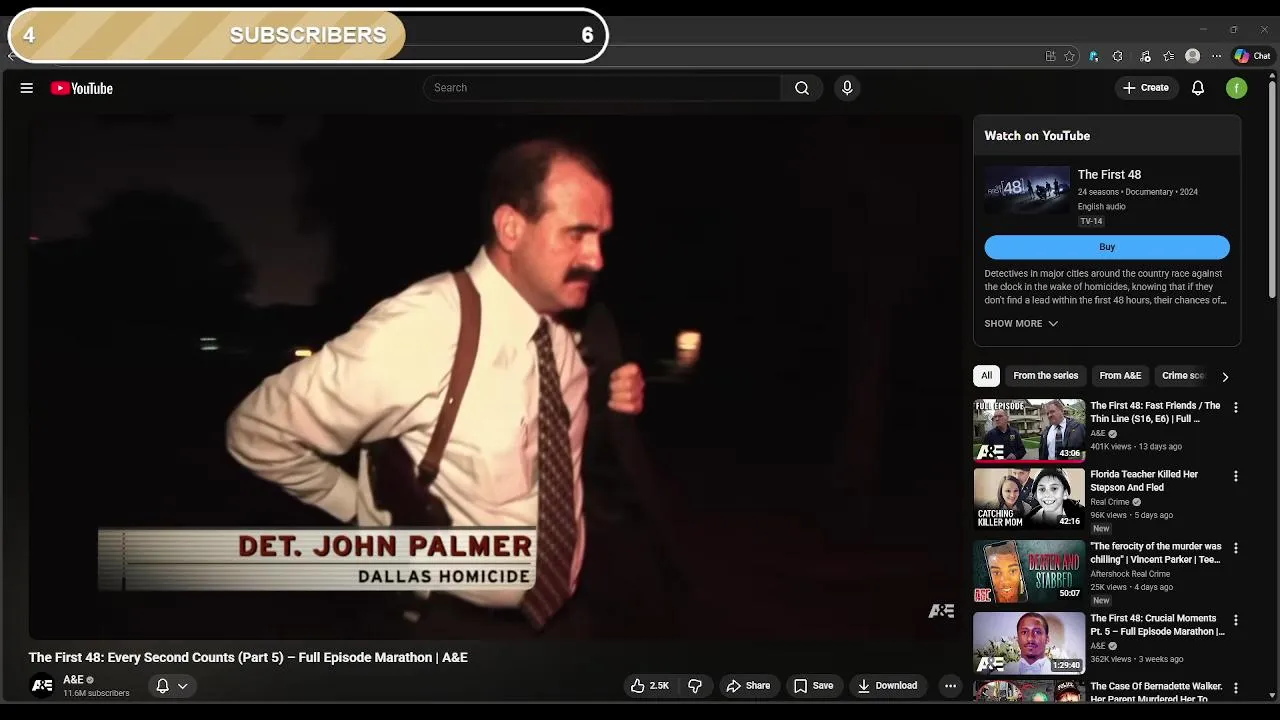Open The First 48 poster thumbnail

(x=1027, y=190)
